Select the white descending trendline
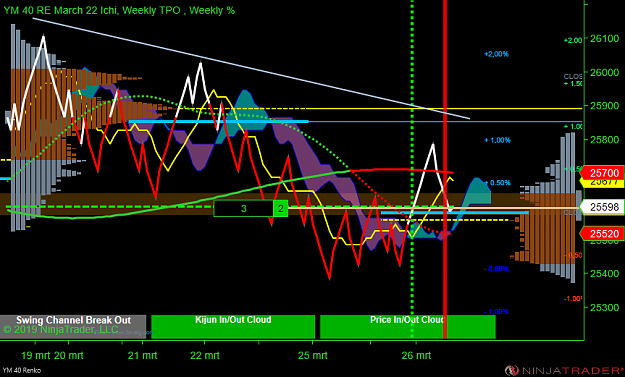625x377 pixels. point(251,68)
